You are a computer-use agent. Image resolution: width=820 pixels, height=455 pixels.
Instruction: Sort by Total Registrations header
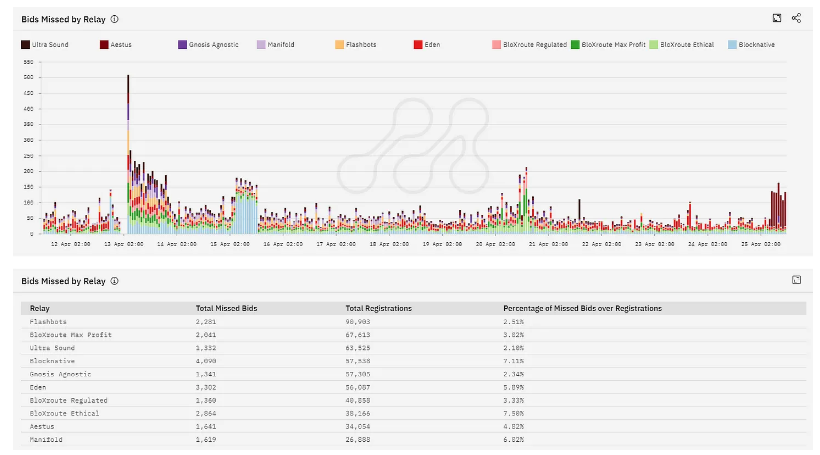(379, 309)
